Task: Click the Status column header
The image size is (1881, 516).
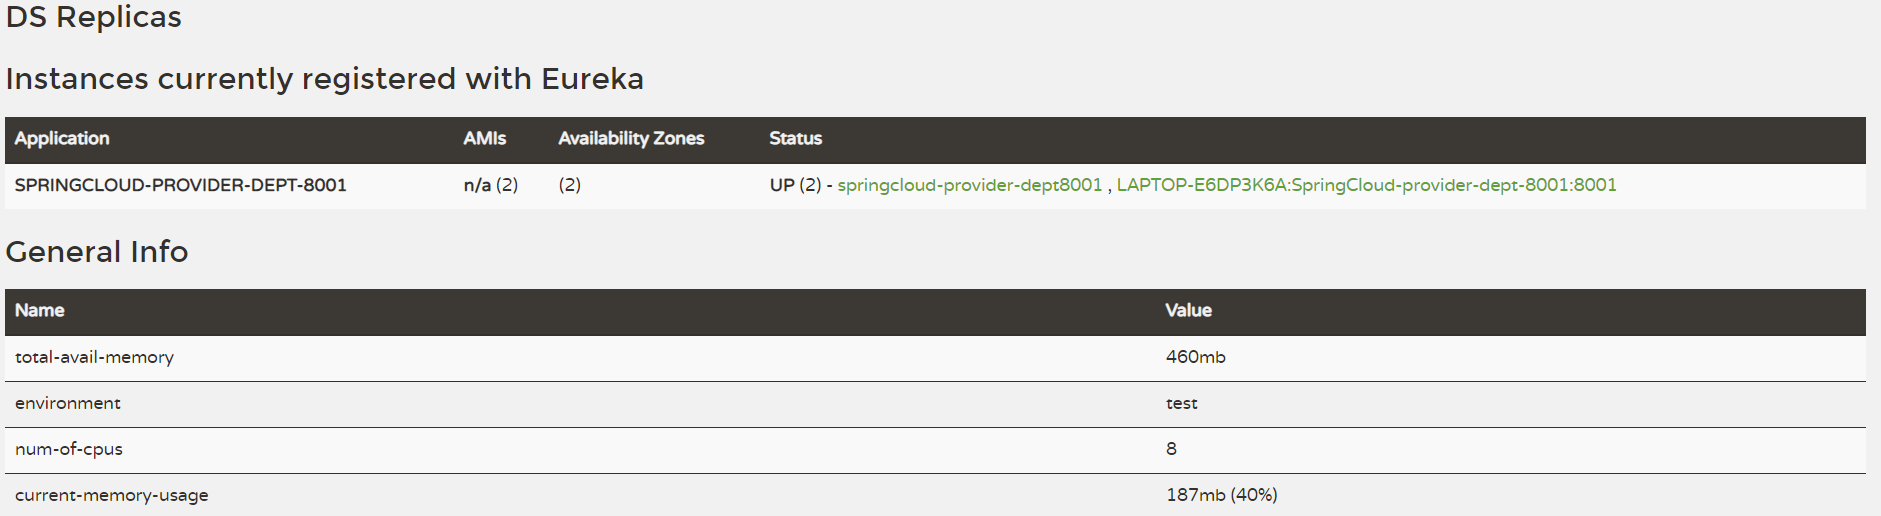Action: click(x=795, y=139)
